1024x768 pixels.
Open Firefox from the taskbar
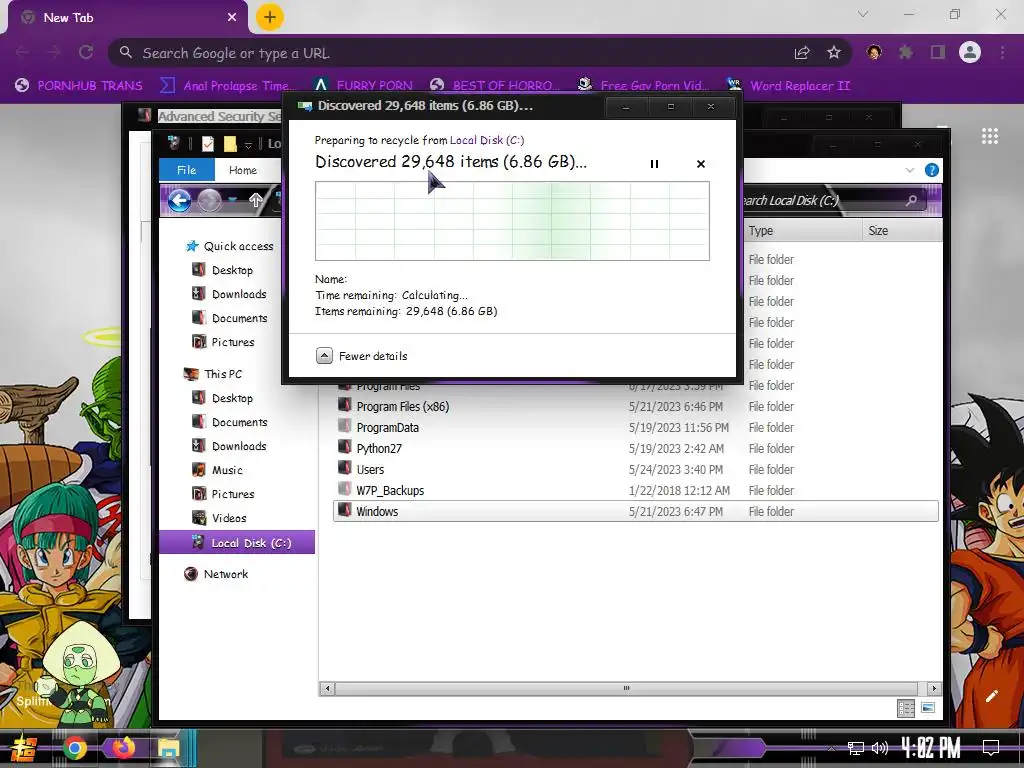[x=123, y=747]
